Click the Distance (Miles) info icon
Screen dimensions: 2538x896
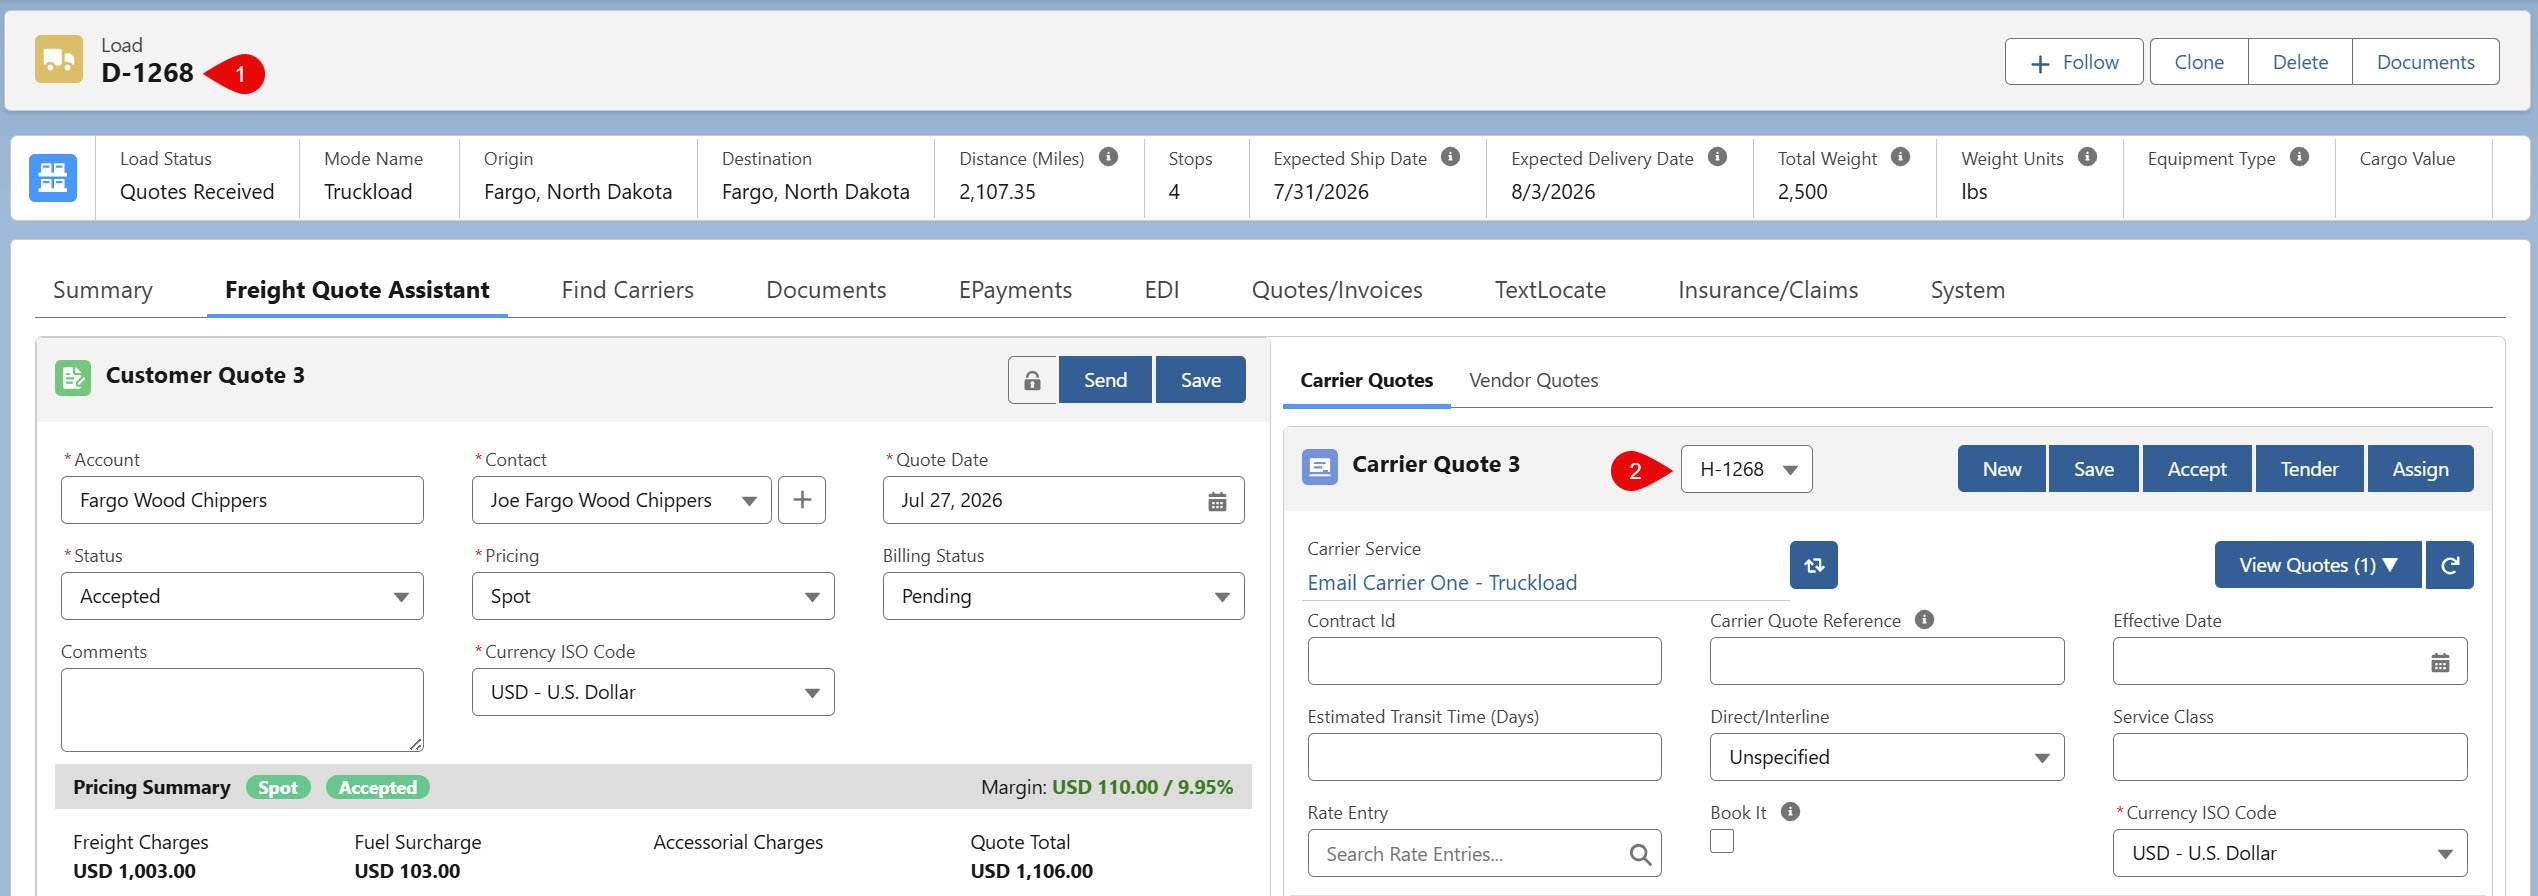tap(1108, 157)
